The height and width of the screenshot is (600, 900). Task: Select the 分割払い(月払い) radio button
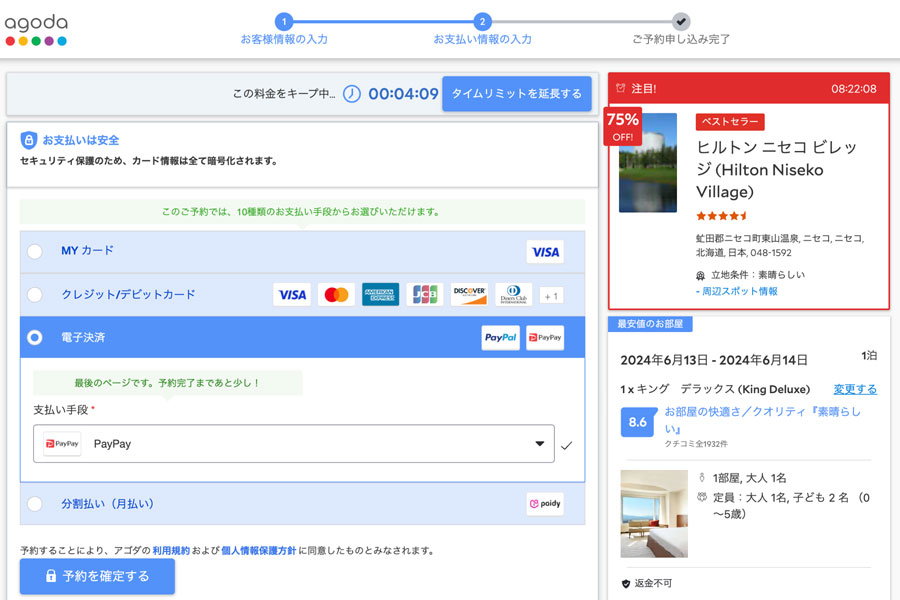pyautogui.click(x=35, y=504)
